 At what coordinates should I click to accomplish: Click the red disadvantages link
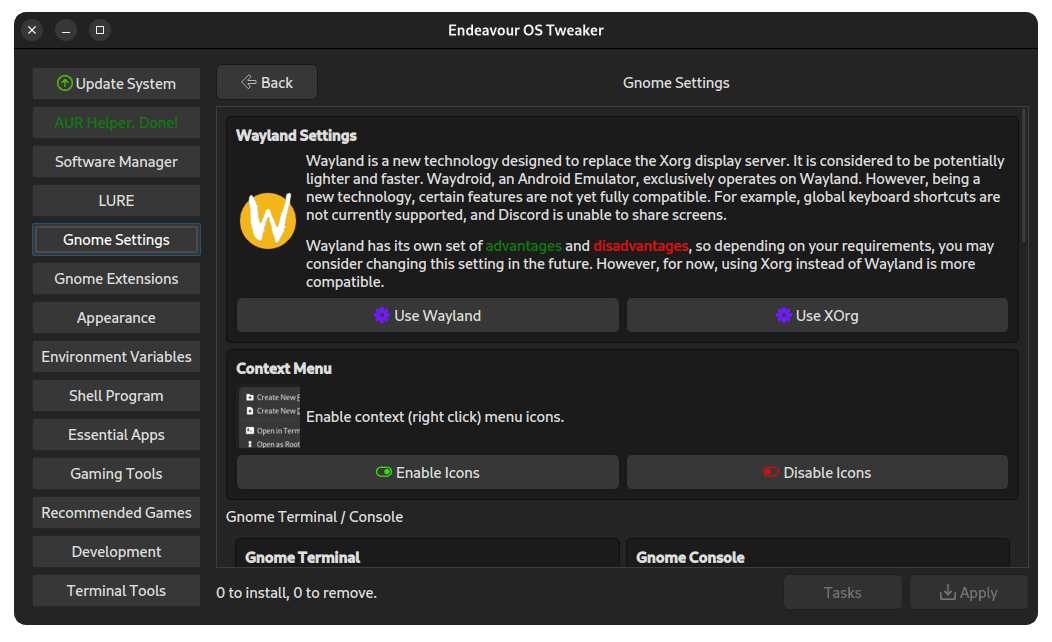(641, 246)
